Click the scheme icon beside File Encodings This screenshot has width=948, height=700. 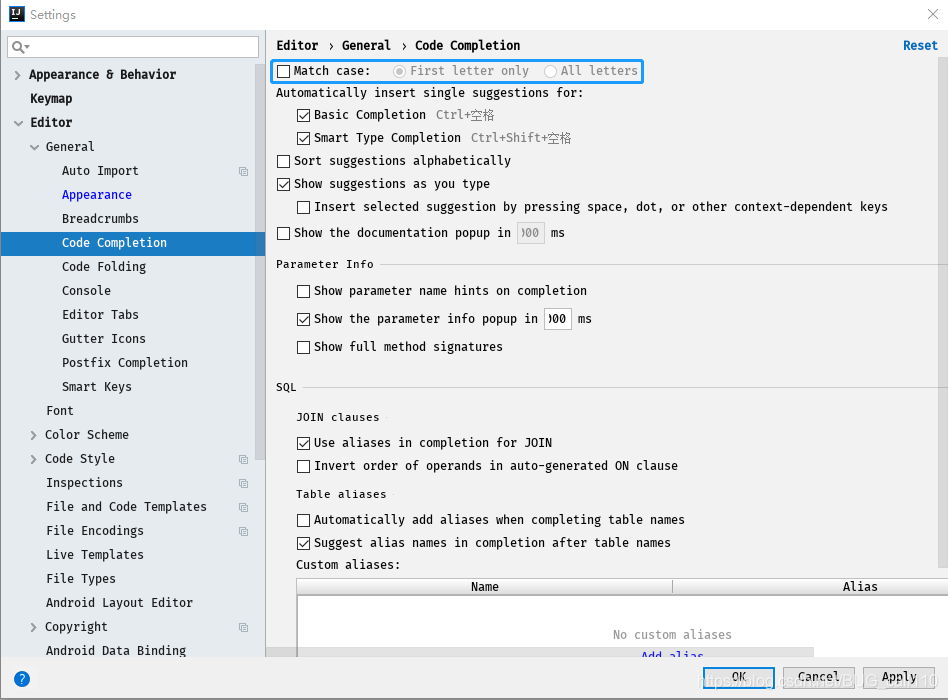click(242, 530)
